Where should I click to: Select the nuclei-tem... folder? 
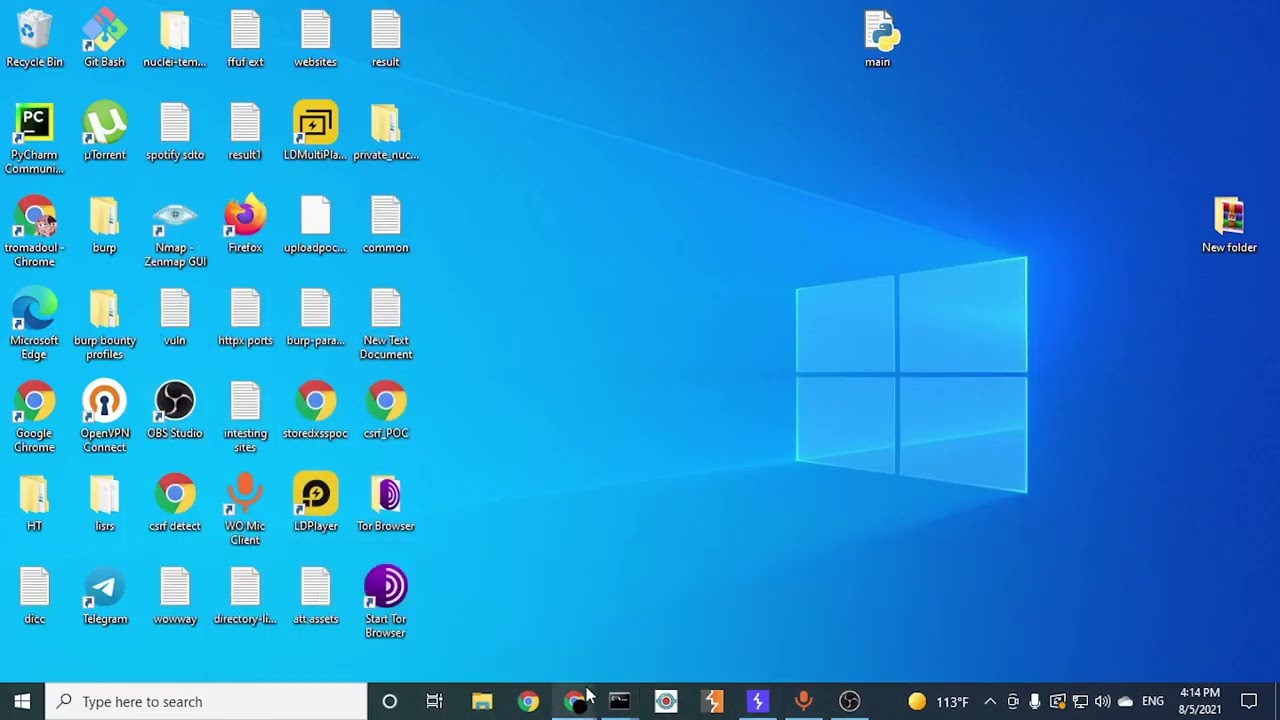pyautogui.click(x=175, y=40)
